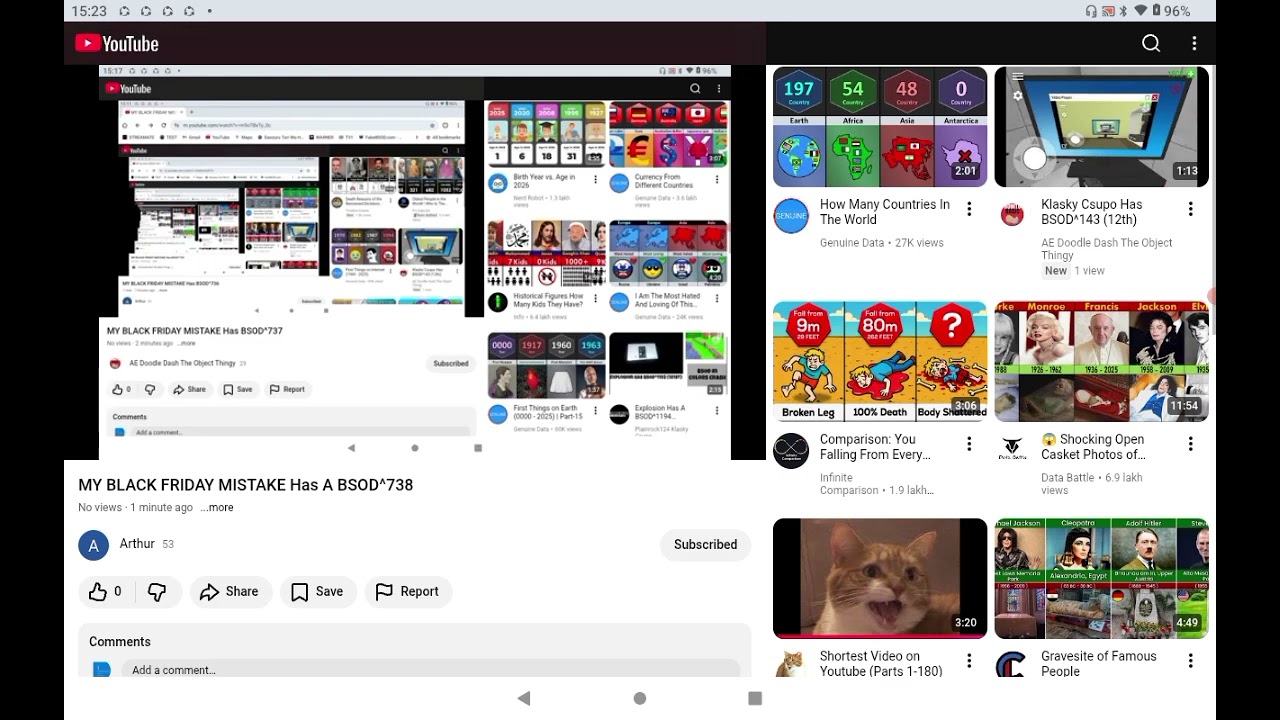This screenshot has width=1280, height=720.
Task: Dislike the video with the thumbs-down
Action: 157,592
